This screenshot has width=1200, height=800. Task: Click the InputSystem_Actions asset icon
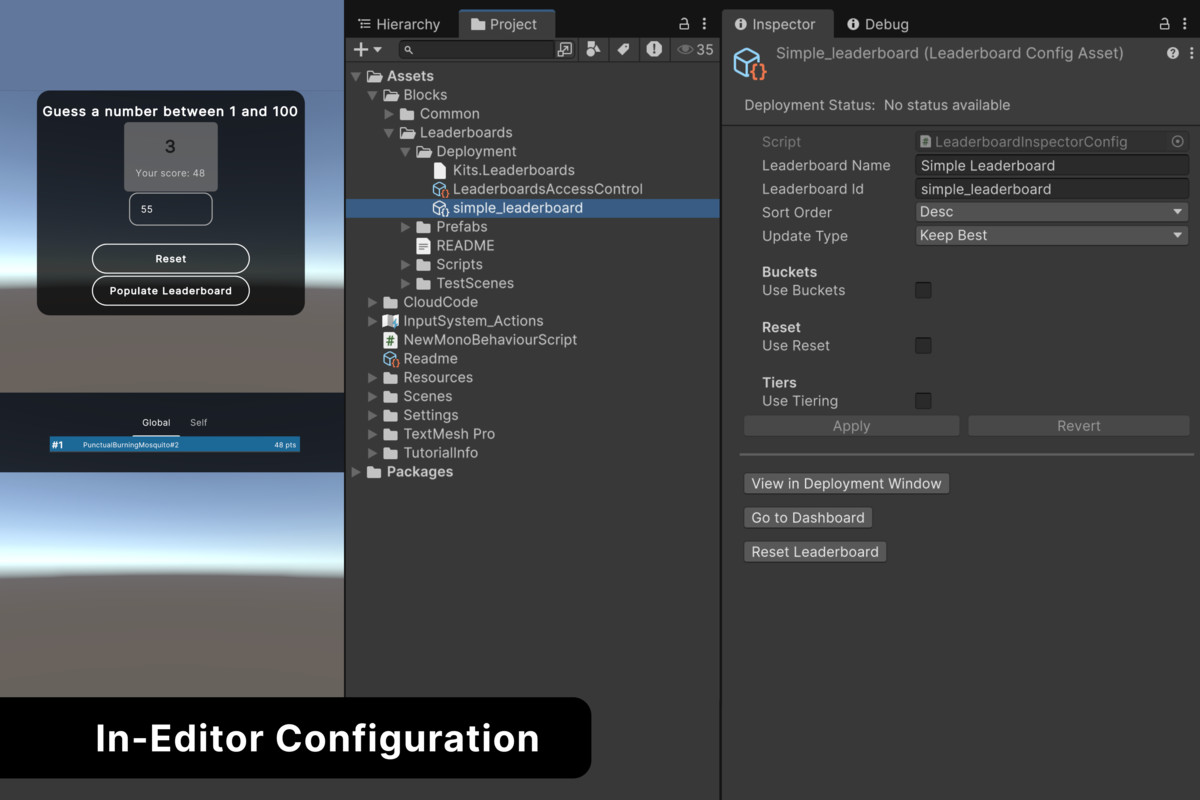(391, 321)
